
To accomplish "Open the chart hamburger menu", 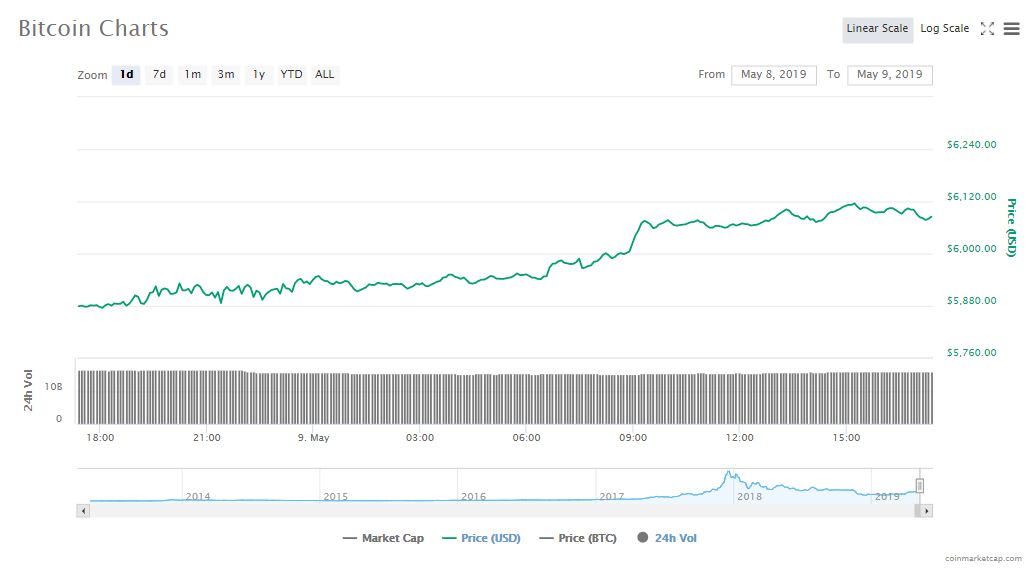I will [x=1011, y=29].
